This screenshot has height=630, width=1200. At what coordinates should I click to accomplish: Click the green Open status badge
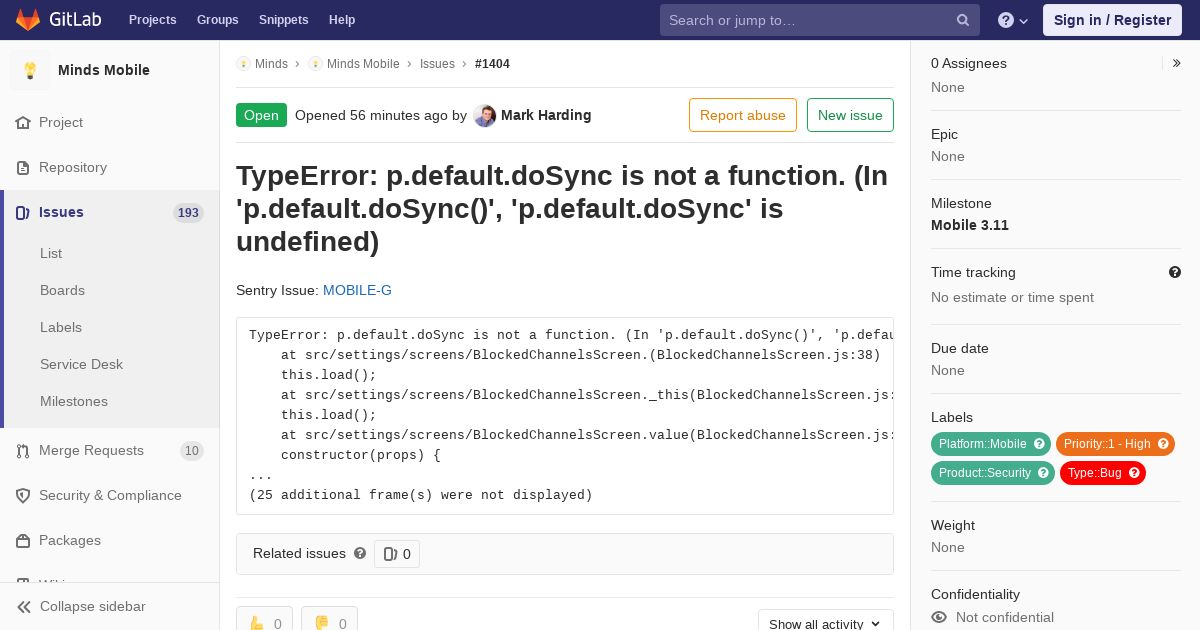261,115
